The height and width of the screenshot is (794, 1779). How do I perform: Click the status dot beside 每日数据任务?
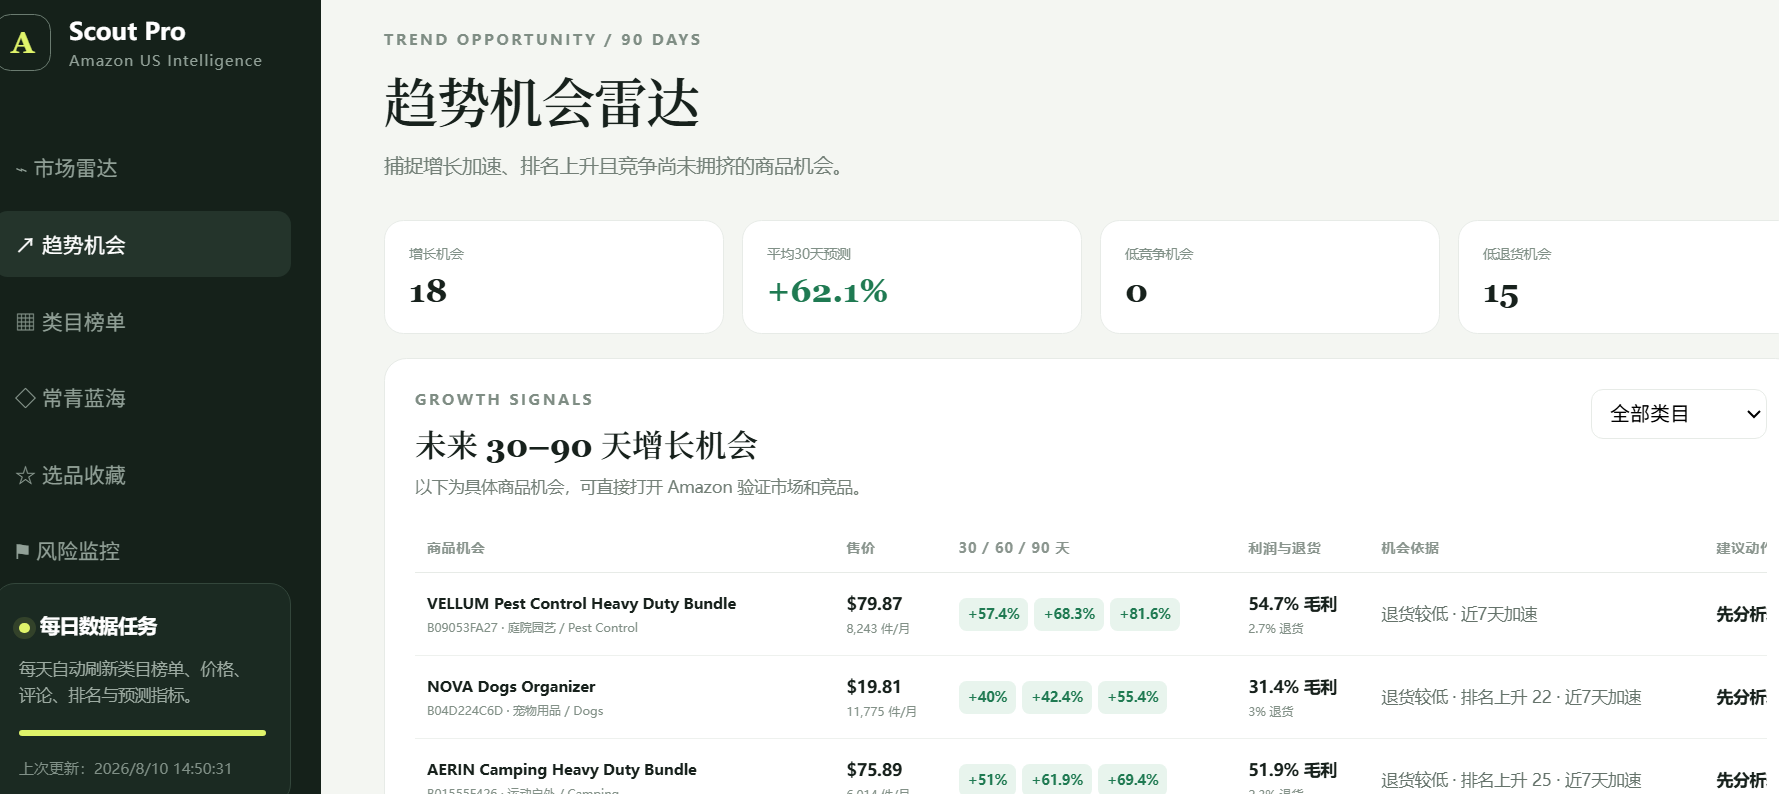pos(24,628)
